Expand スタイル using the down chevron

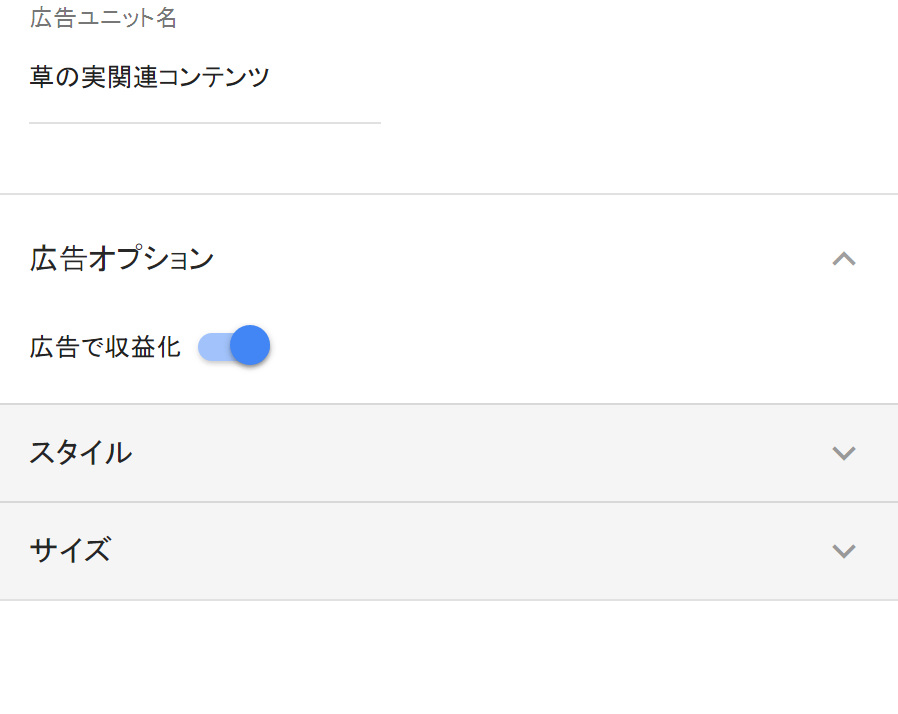tap(844, 453)
